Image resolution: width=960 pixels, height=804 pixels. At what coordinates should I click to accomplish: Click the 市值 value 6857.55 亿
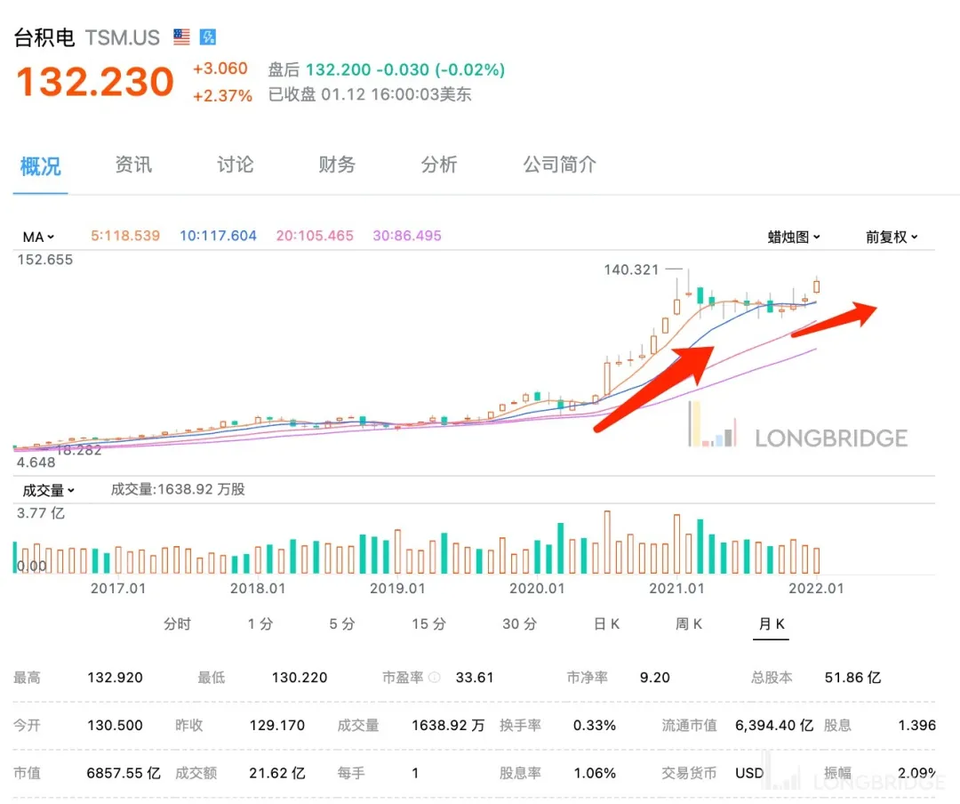click(x=124, y=773)
